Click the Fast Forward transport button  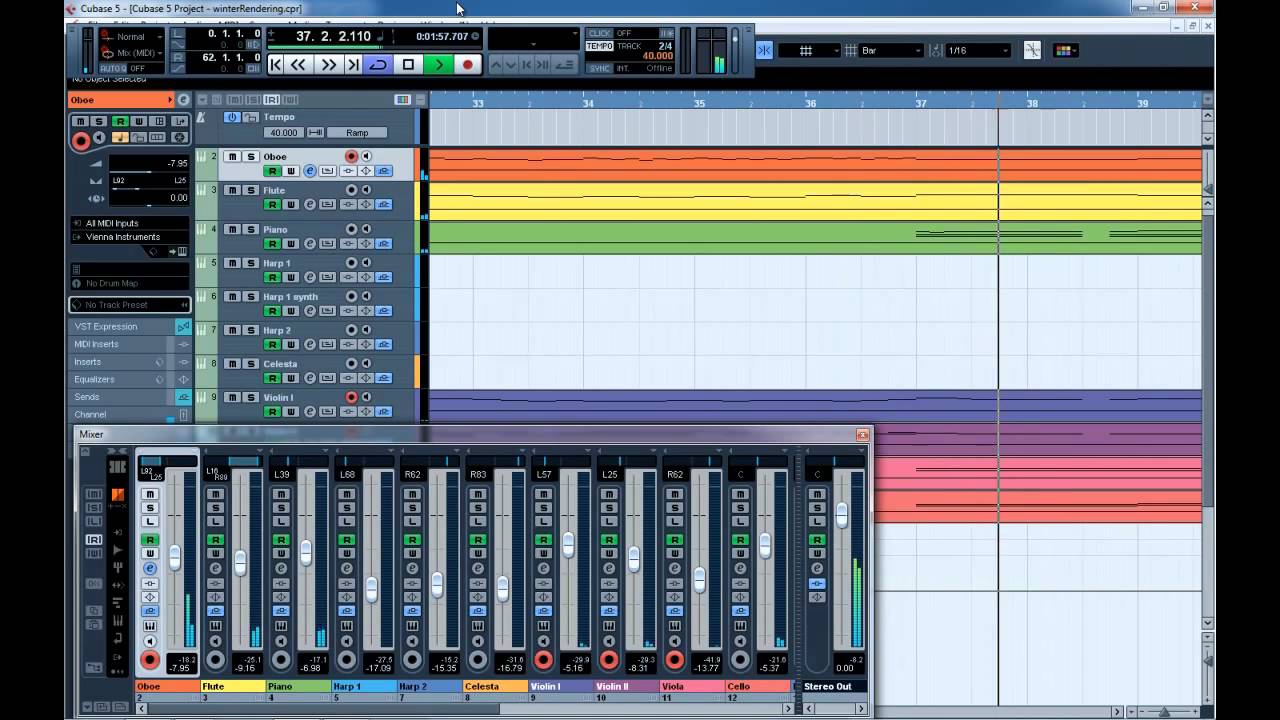coord(328,64)
